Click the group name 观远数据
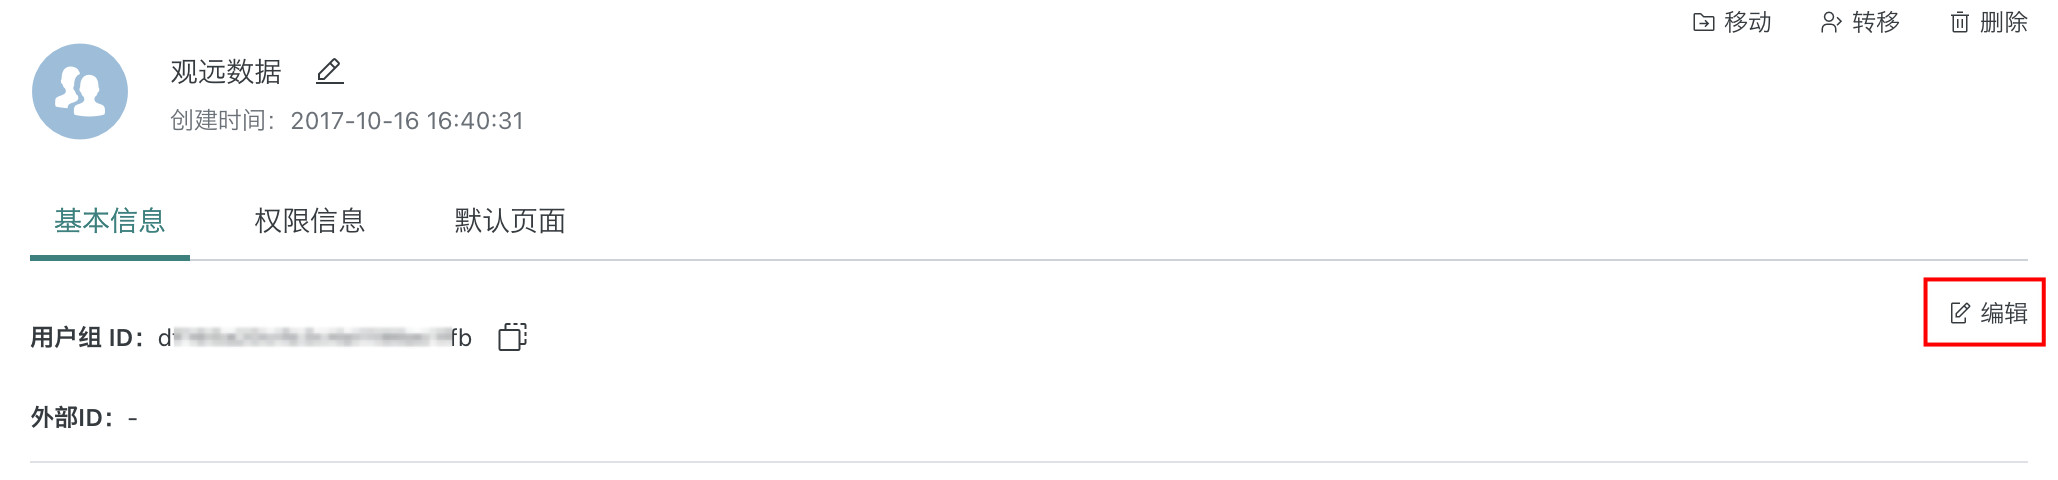The width and height of the screenshot is (2058, 480). 226,72
